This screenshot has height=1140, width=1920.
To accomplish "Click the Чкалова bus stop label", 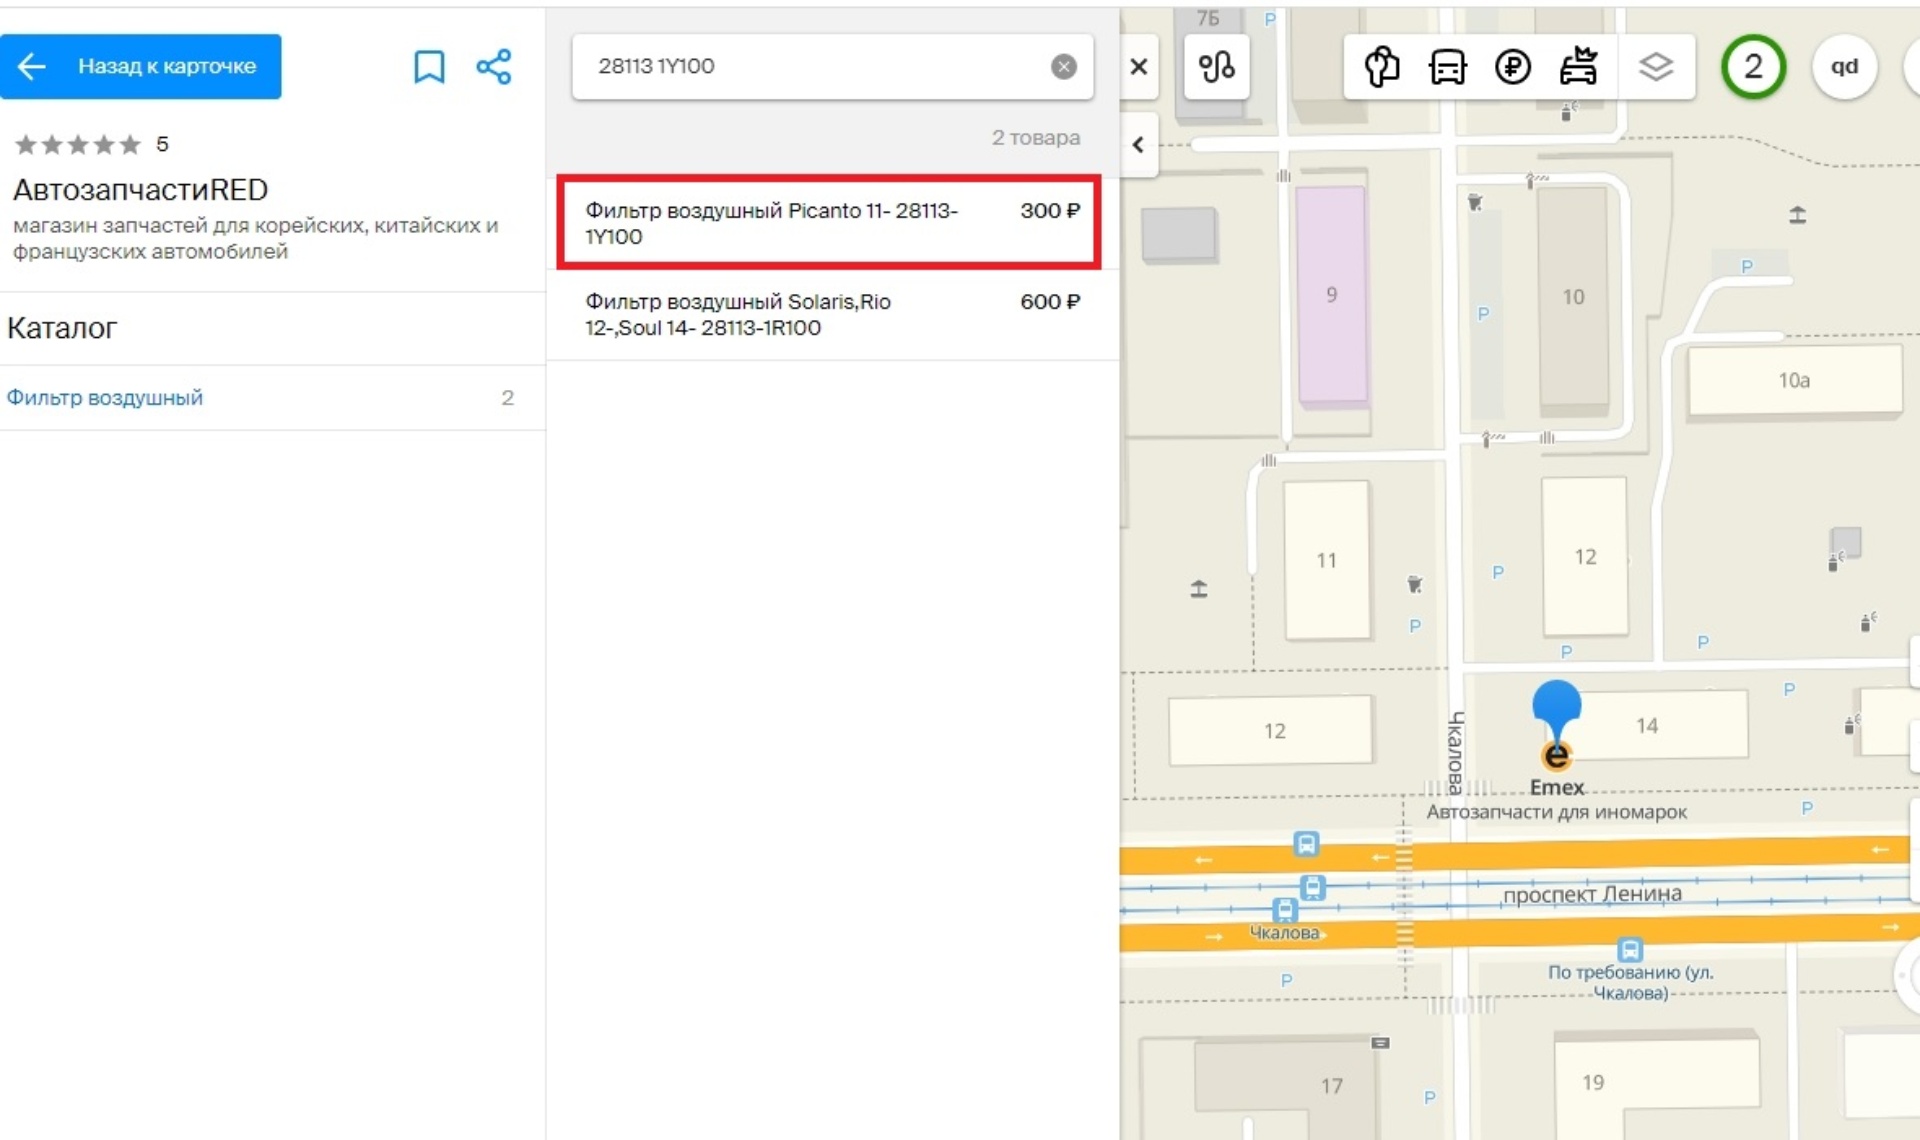I will (x=1284, y=933).
